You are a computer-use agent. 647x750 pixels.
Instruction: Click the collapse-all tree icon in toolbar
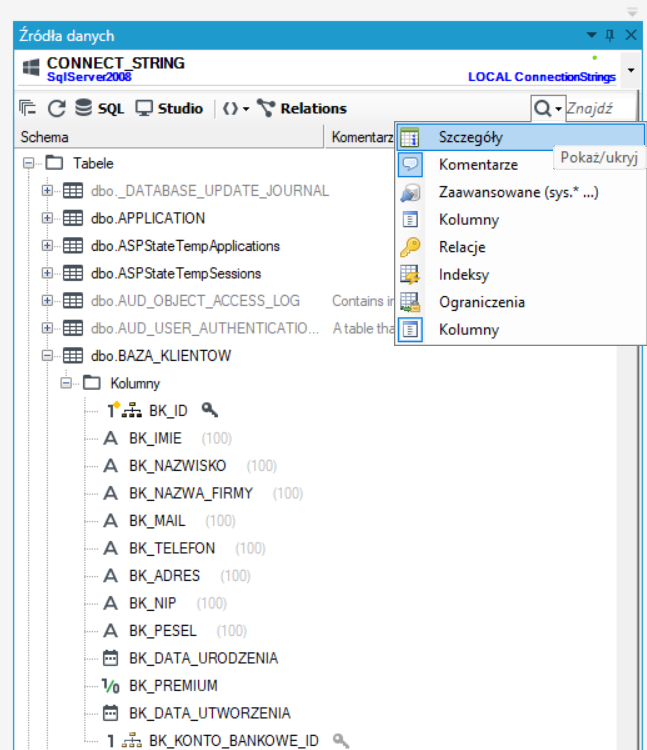click(27, 108)
